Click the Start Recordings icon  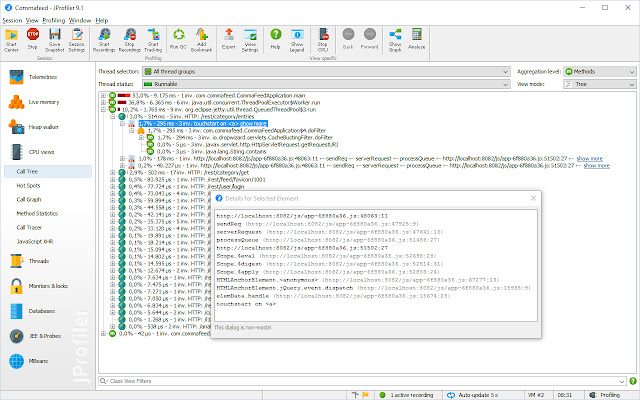coord(104,40)
